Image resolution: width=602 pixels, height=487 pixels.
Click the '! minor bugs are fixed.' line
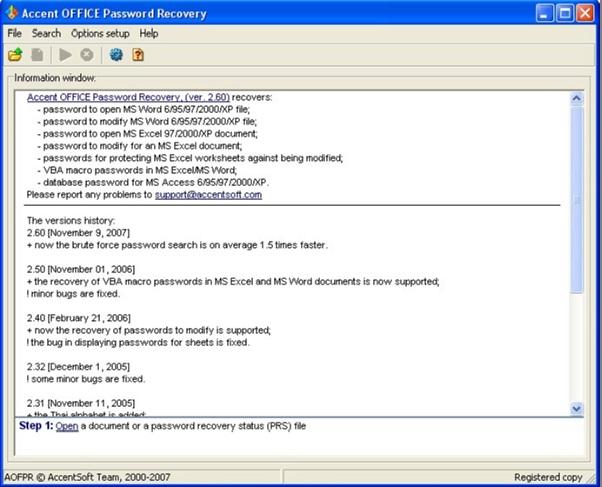[x=73, y=294]
